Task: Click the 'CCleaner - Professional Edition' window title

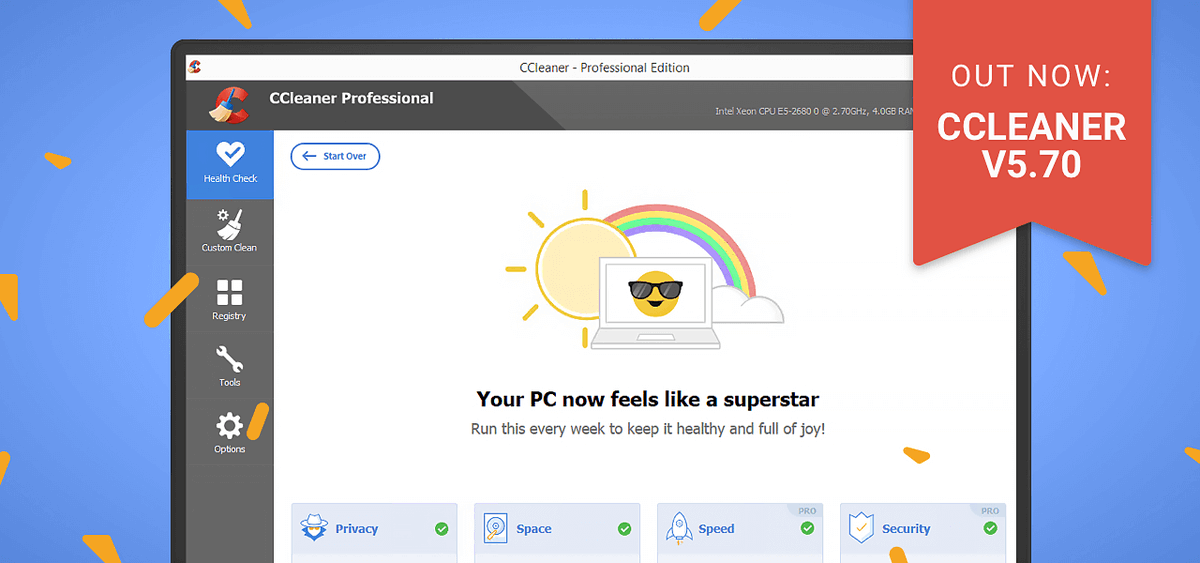Action: (x=604, y=68)
